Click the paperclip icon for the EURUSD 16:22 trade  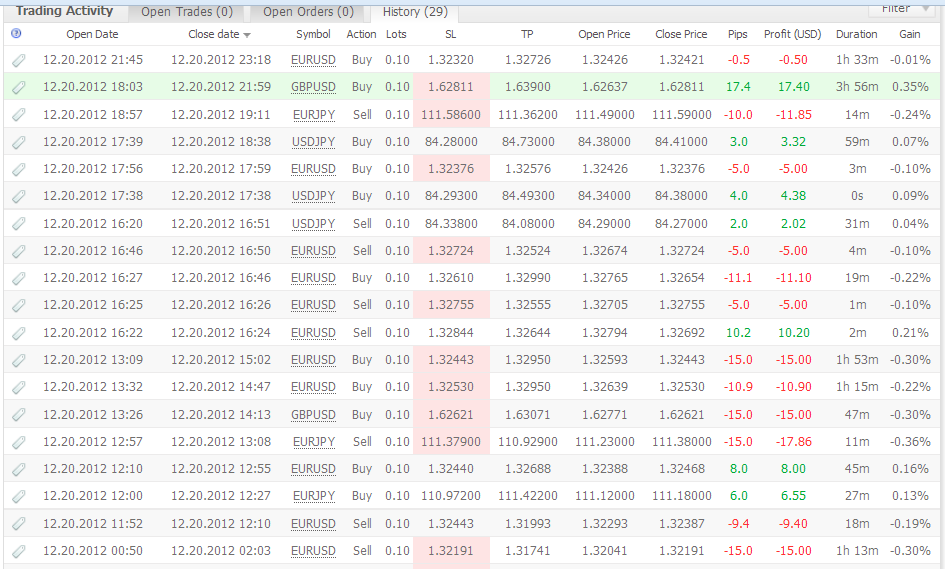pos(19,333)
